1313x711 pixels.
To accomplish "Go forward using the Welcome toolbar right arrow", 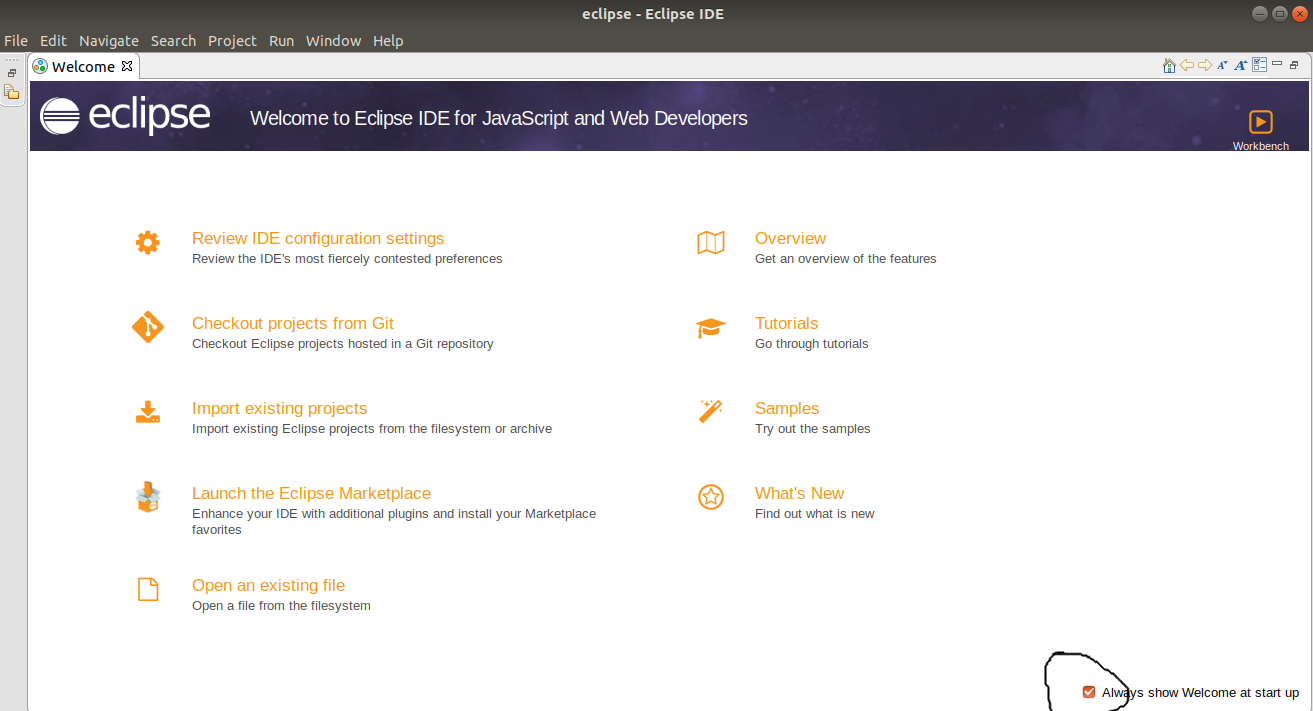I will 1204,66.
